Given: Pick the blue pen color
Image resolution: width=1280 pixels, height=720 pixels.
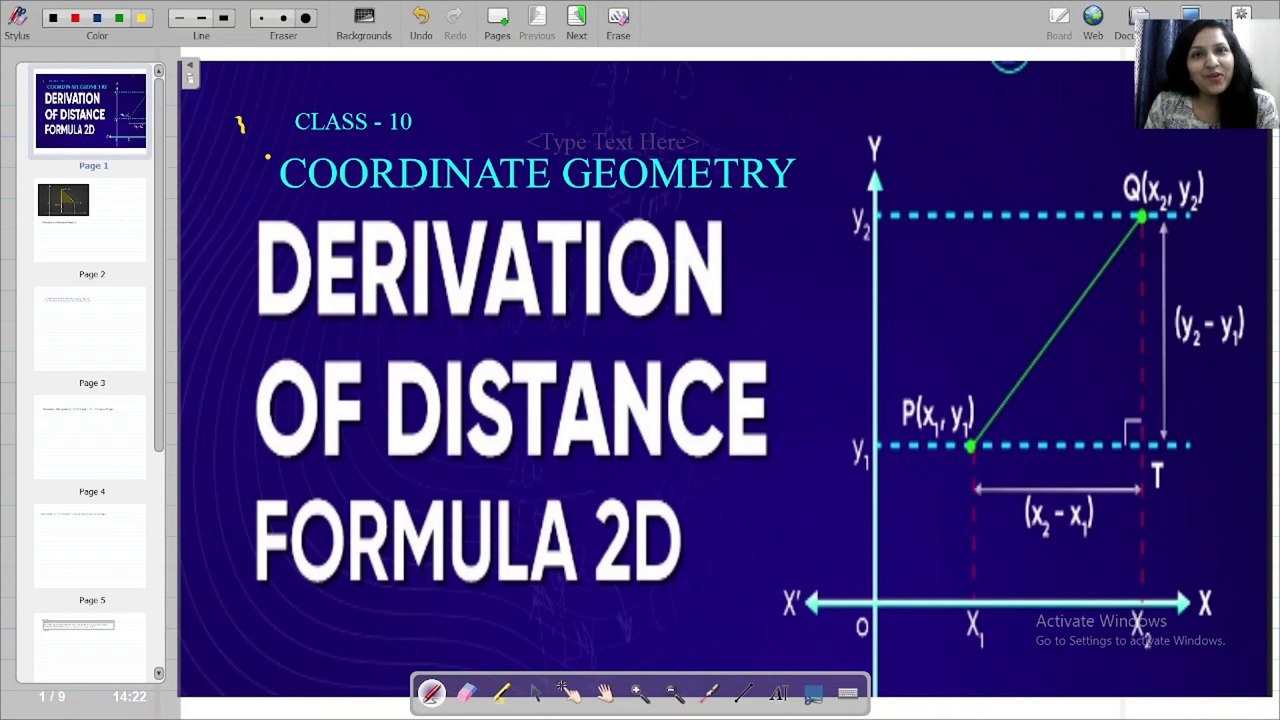Looking at the screenshot, I should [x=97, y=18].
